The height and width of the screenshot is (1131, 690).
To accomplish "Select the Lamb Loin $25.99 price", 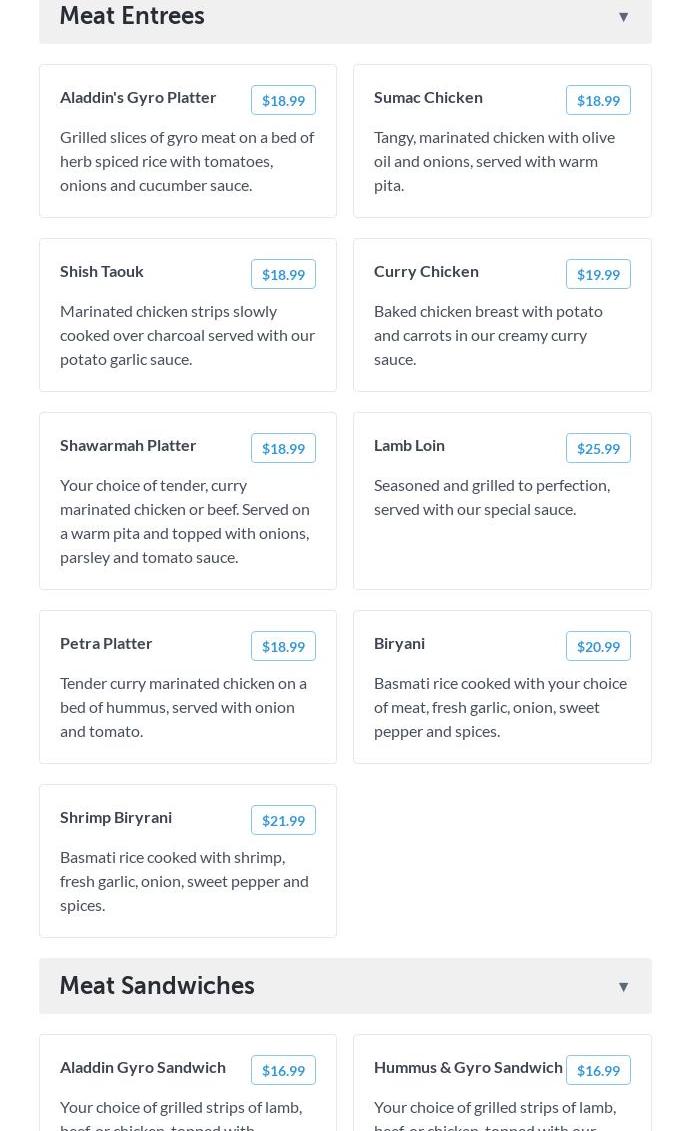I will [598, 448].
